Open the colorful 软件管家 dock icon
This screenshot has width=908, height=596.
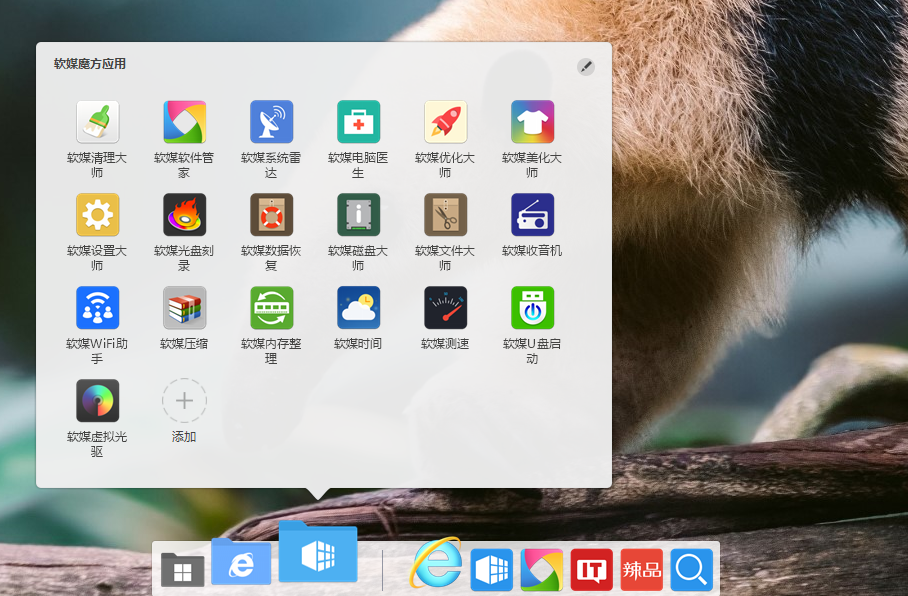[x=541, y=570]
